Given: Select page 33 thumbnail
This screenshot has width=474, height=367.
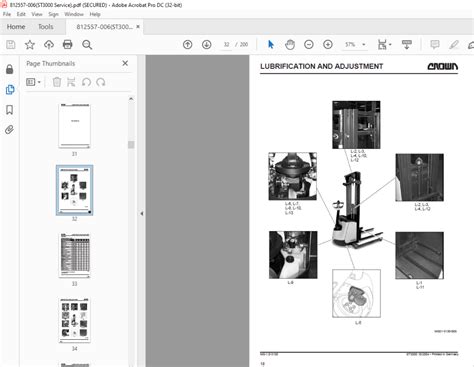Looking at the screenshot, I should 74,255.
